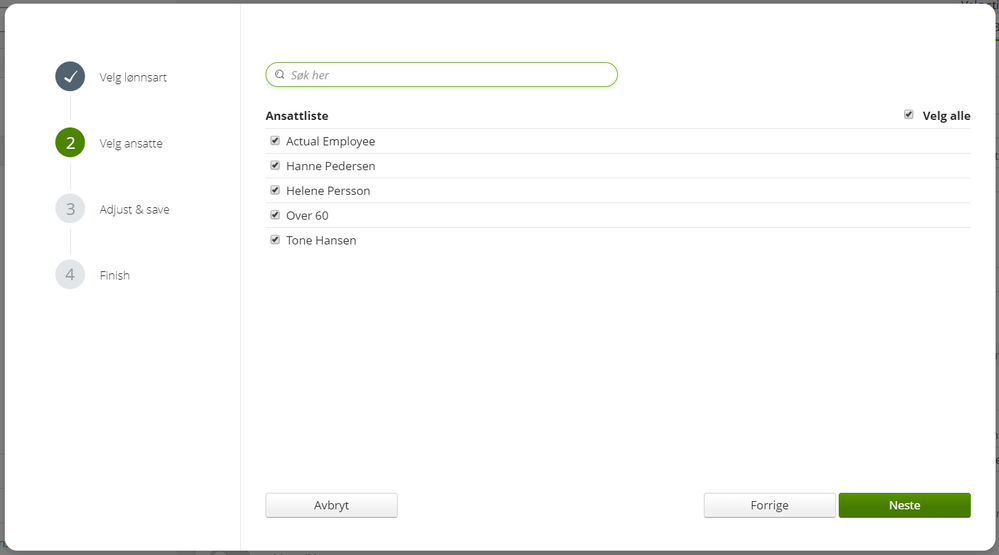Open the Adjust & save step
This screenshot has width=999, height=555.
tap(134, 209)
